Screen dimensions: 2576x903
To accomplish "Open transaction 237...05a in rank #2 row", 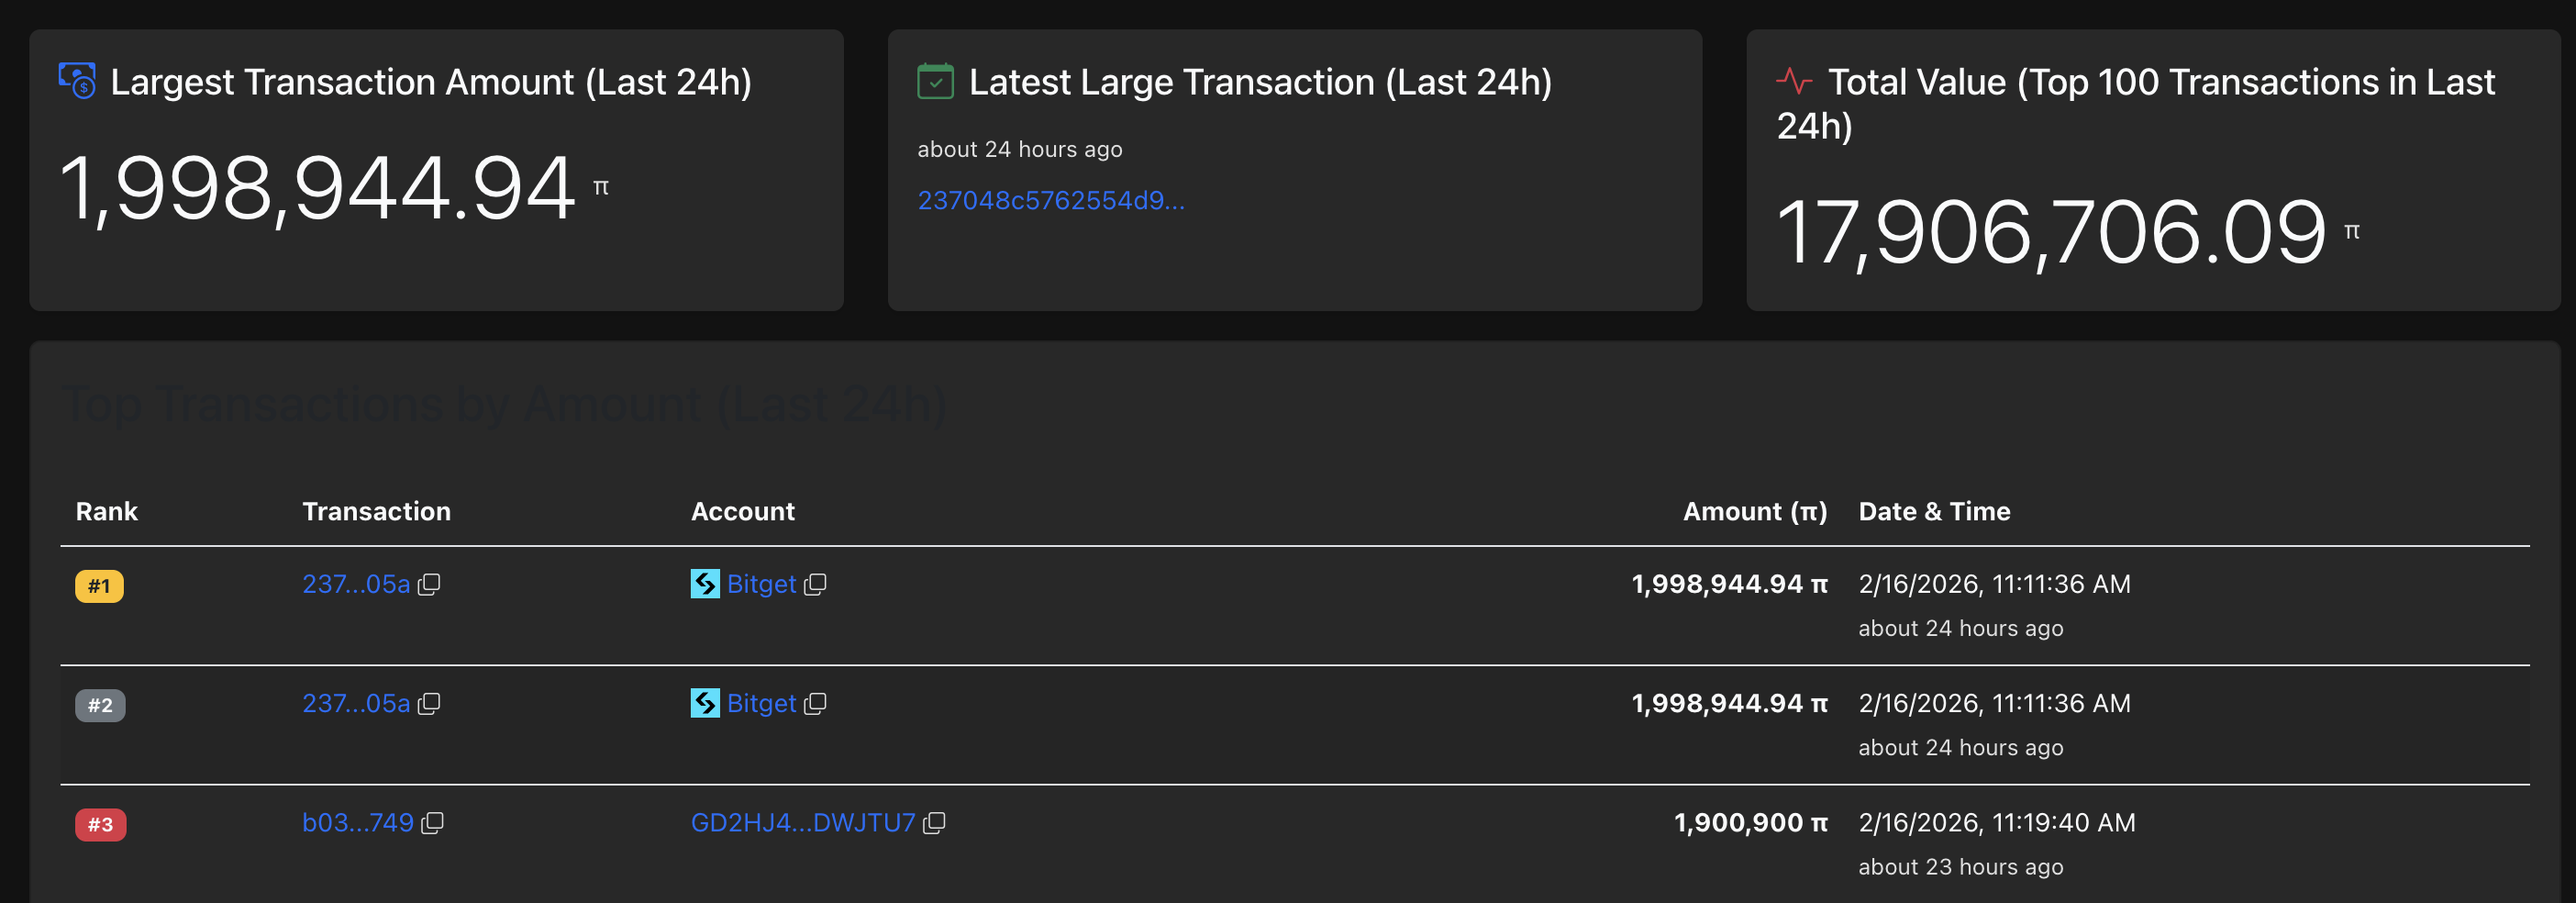I will pos(356,704).
